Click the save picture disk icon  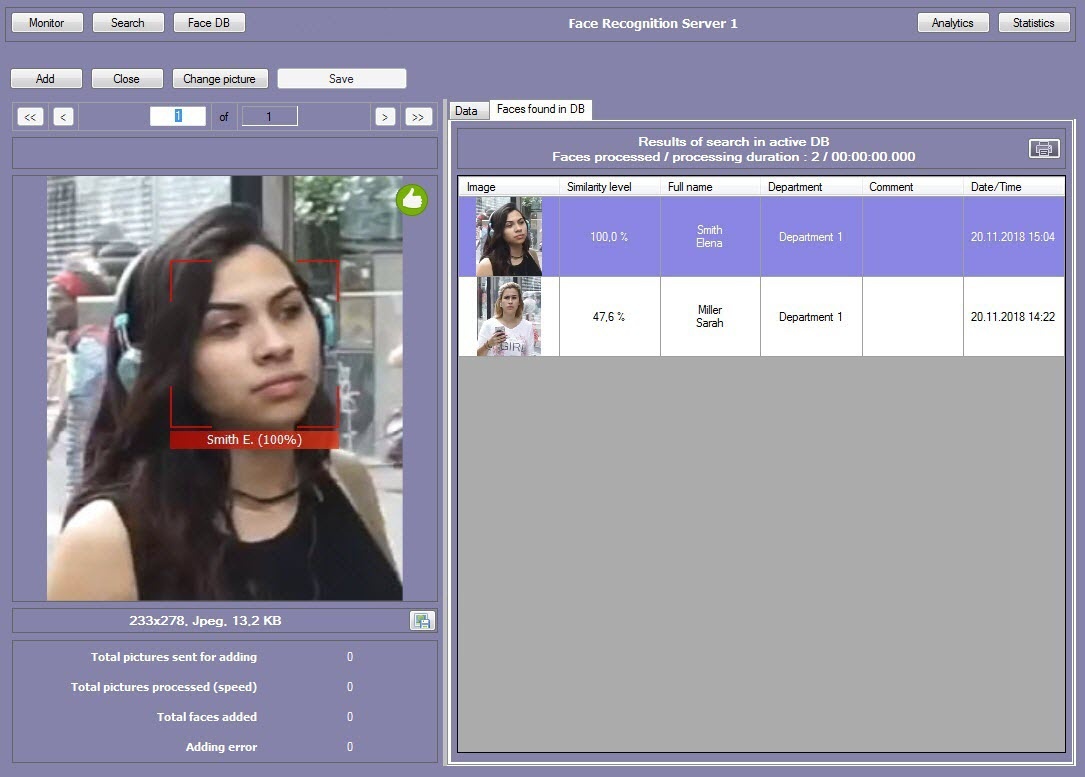coord(422,621)
